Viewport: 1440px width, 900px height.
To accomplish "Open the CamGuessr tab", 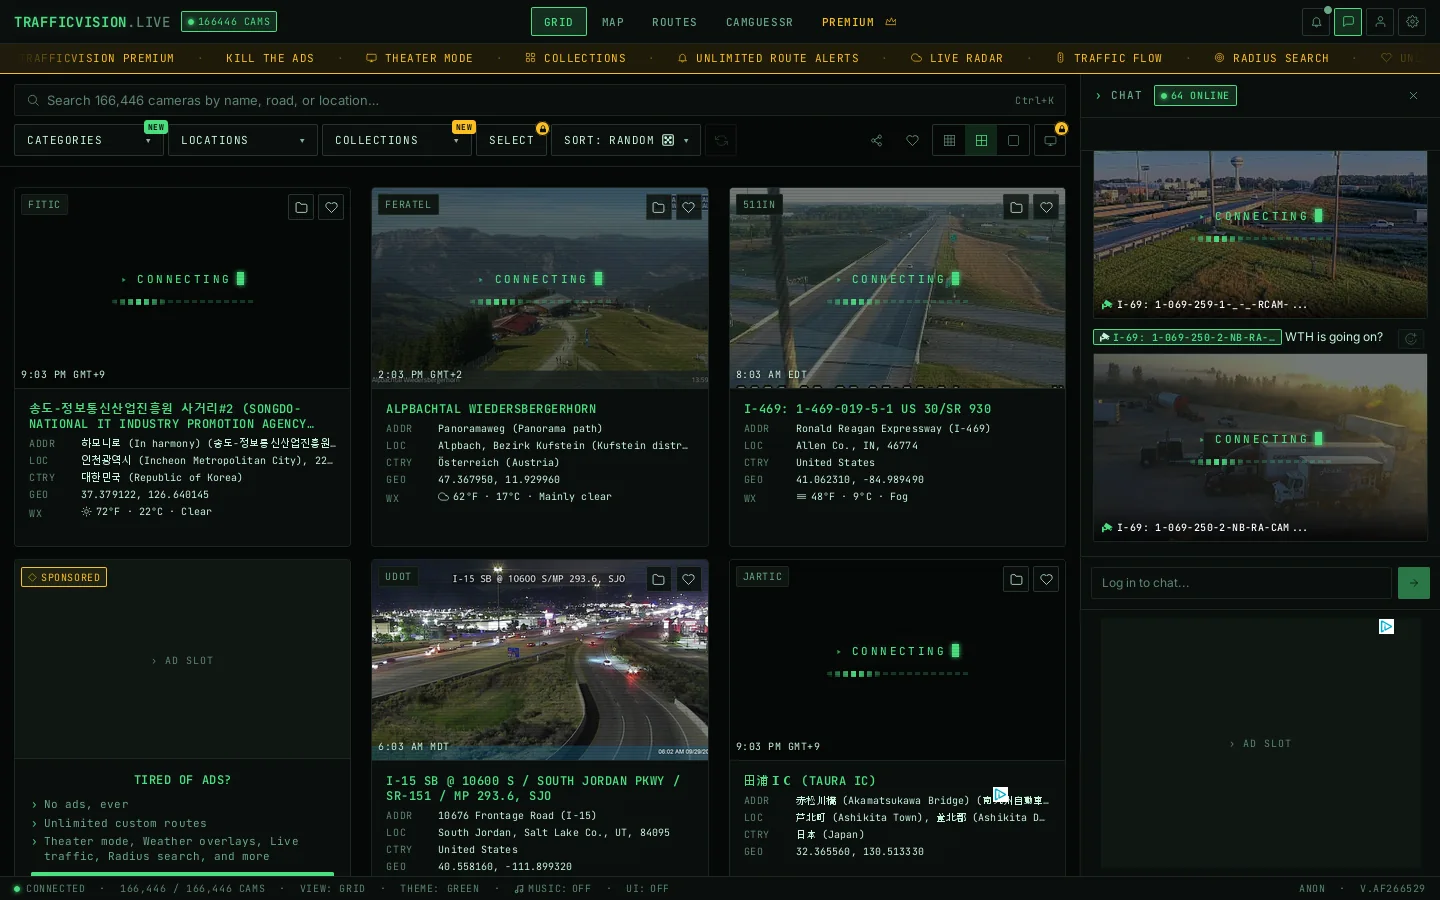I will [x=759, y=22].
